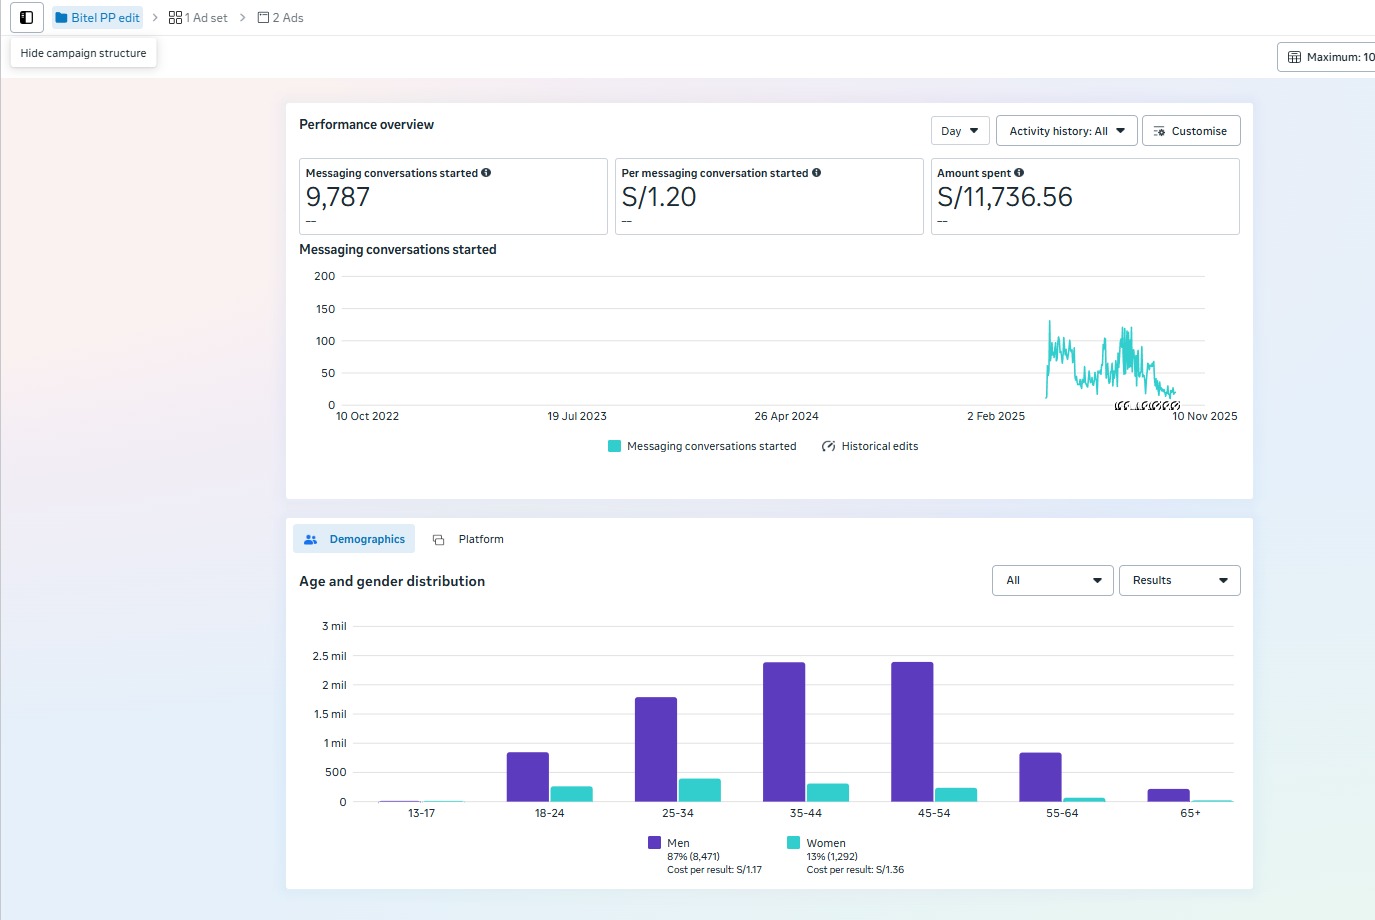Click the Historical edits legend icon

pyautogui.click(x=828, y=446)
